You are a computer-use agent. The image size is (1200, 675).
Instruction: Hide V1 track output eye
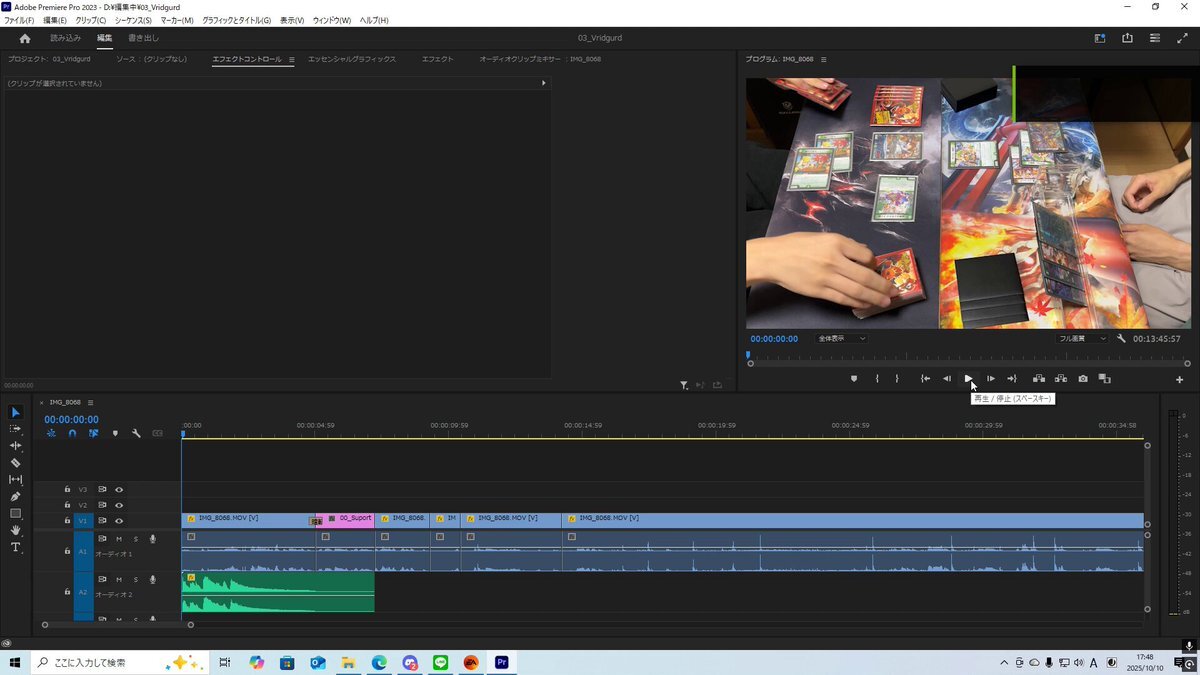[119, 520]
